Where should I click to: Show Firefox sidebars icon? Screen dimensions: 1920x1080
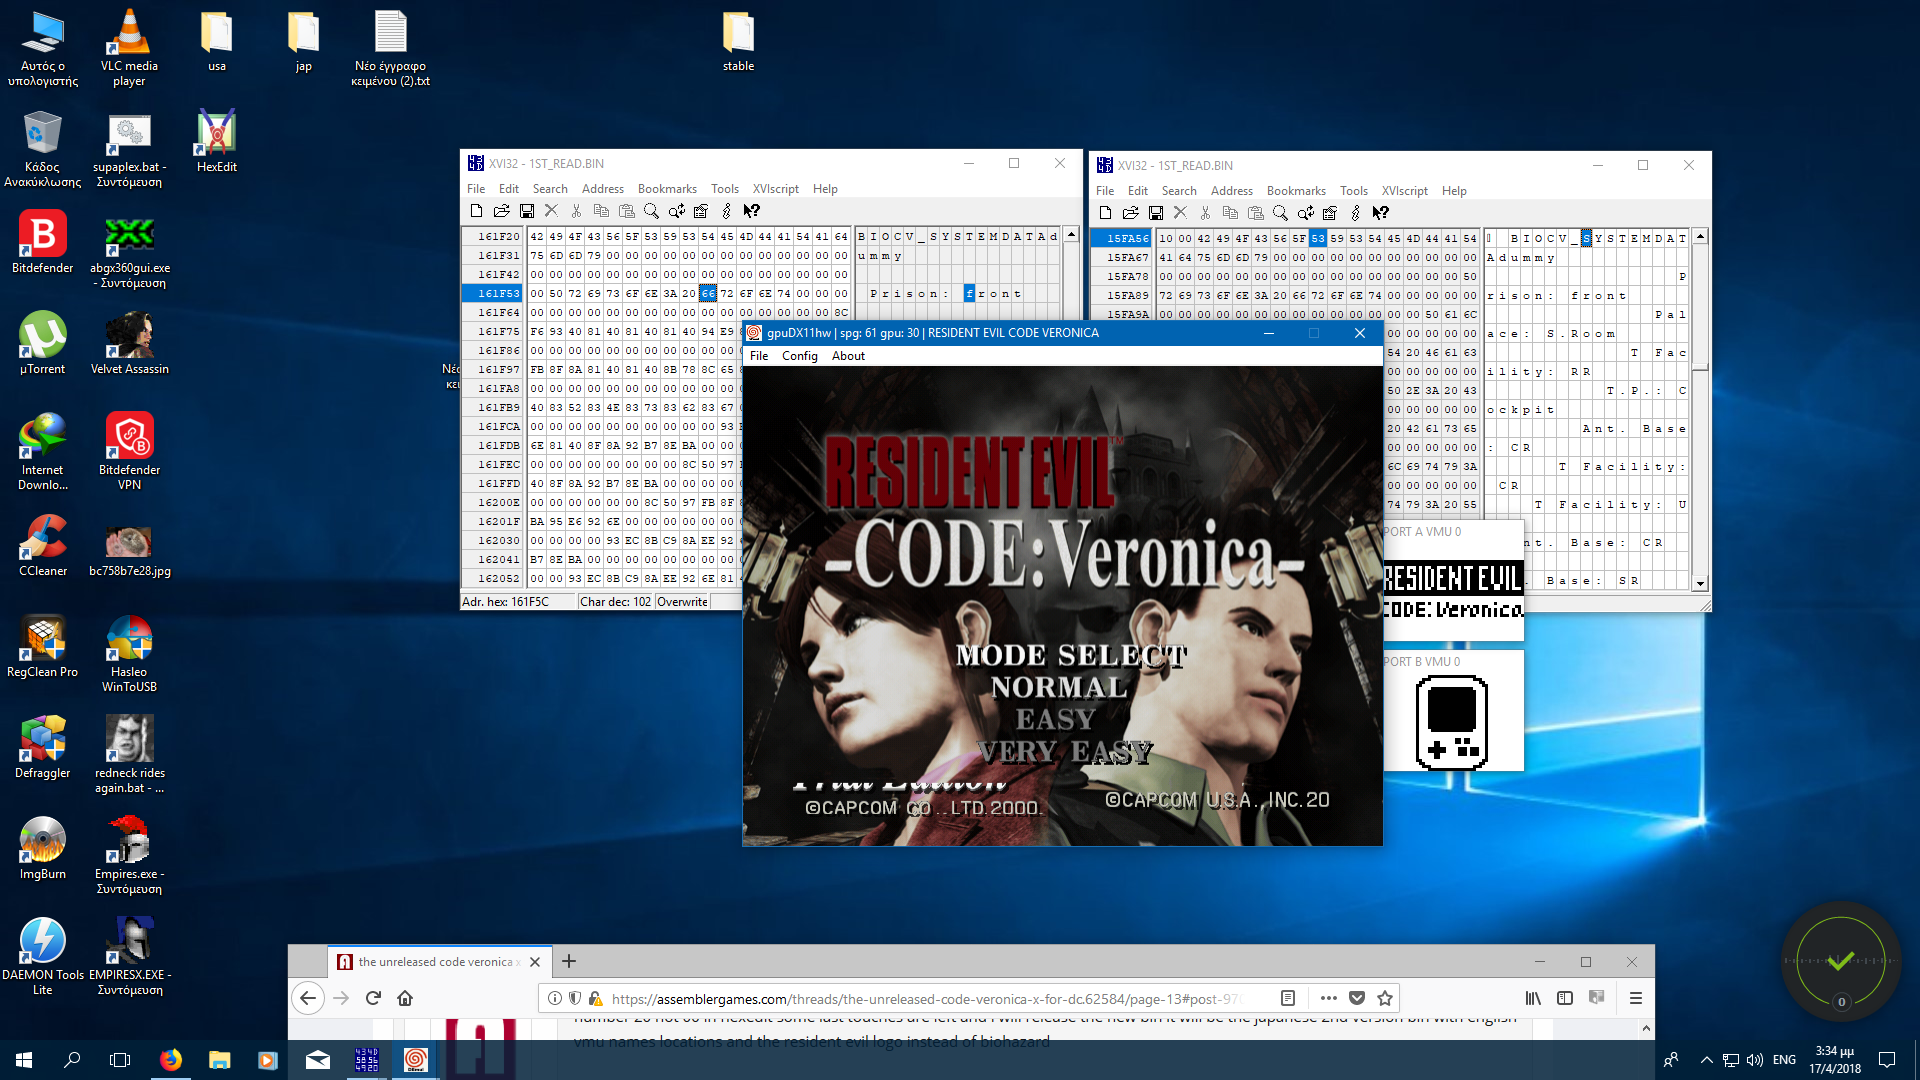[x=1565, y=998]
